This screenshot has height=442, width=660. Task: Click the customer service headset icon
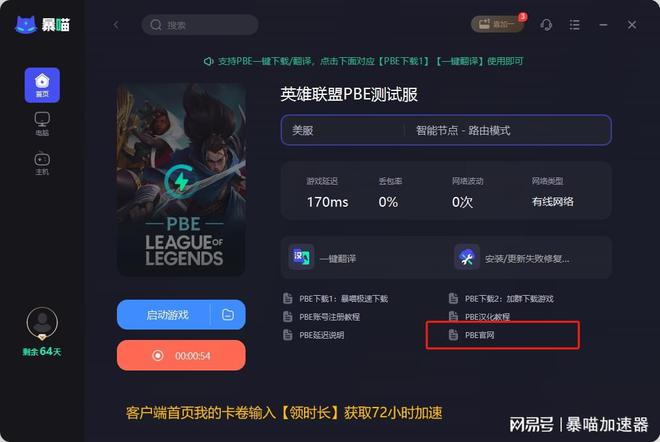tap(546, 25)
